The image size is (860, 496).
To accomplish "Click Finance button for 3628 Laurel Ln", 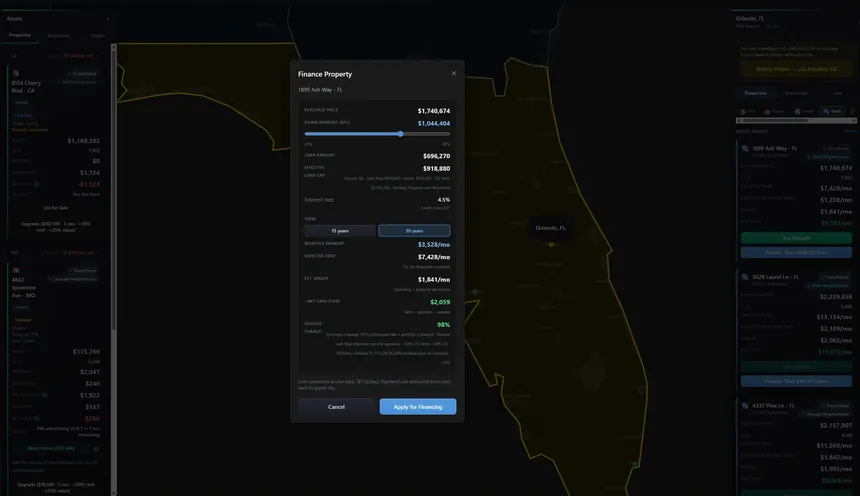I will click(796, 381).
